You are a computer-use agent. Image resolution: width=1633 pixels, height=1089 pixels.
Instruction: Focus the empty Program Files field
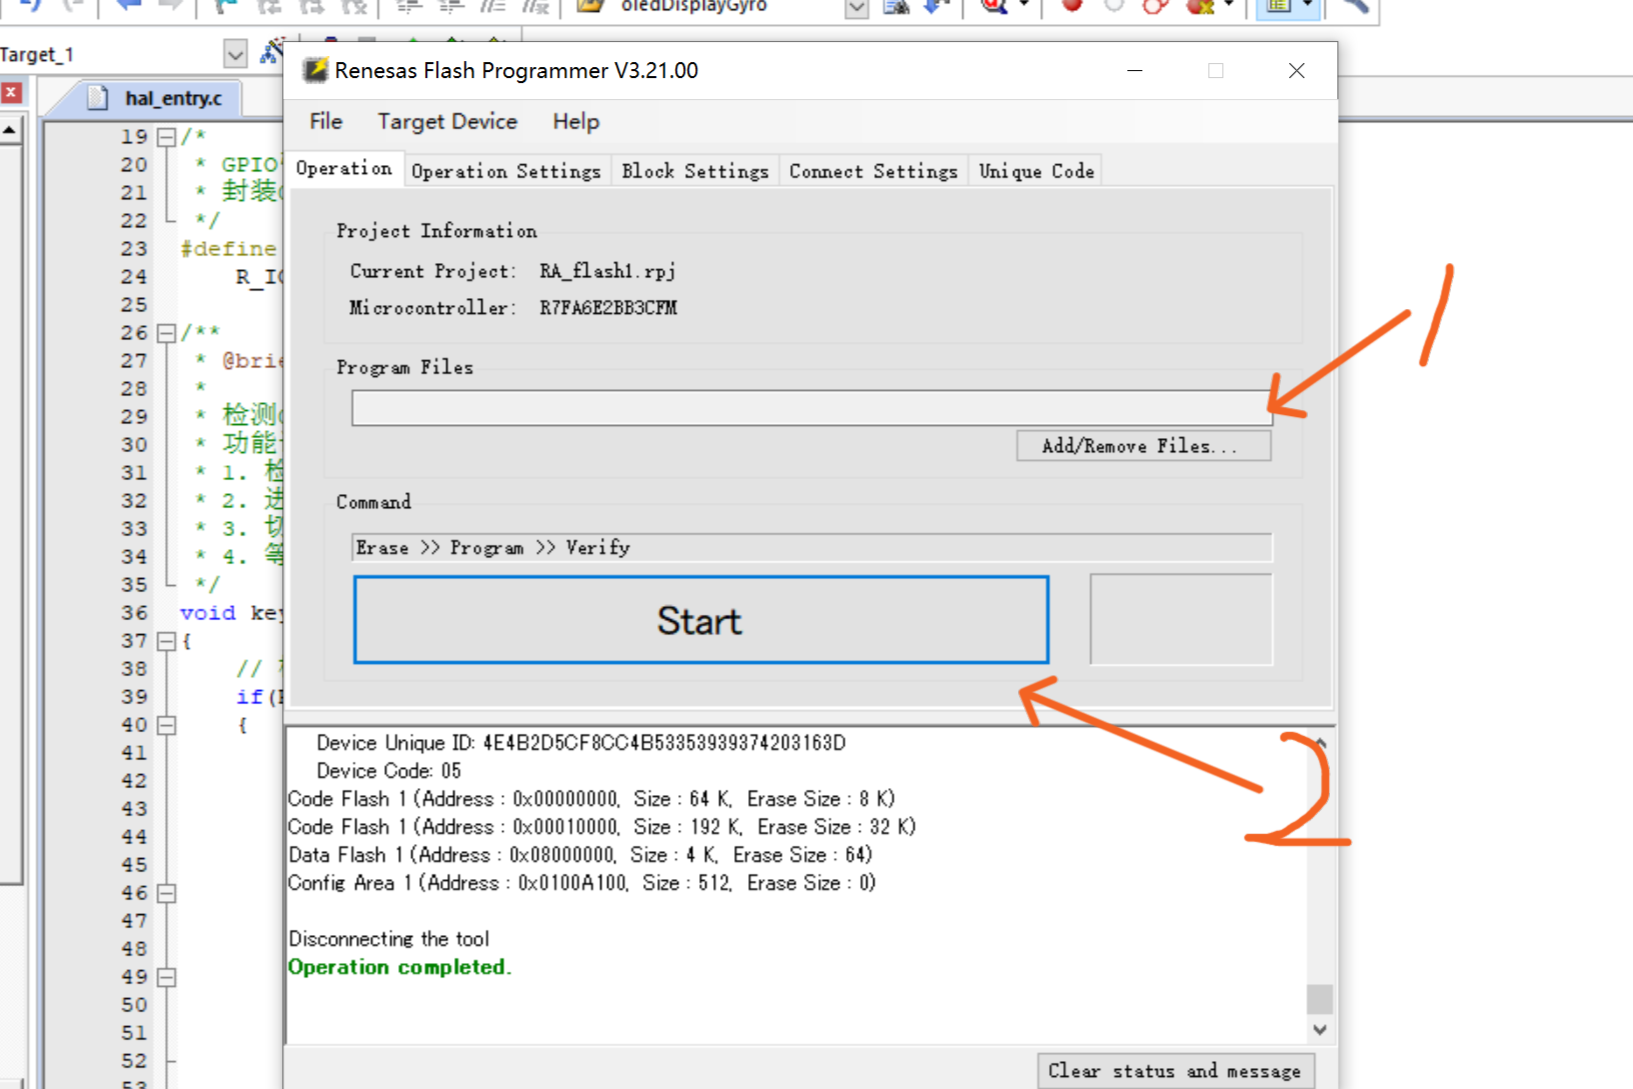[x=811, y=408]
